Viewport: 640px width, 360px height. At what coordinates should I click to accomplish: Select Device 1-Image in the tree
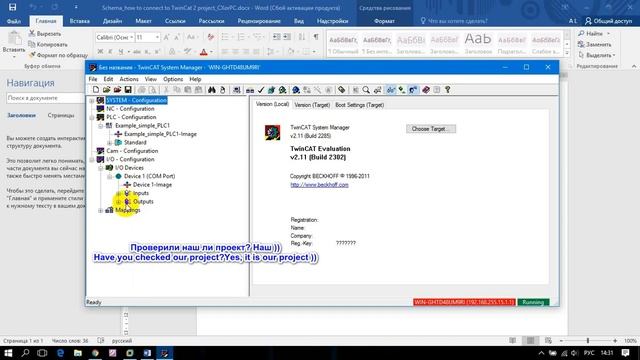coord(152,185)
